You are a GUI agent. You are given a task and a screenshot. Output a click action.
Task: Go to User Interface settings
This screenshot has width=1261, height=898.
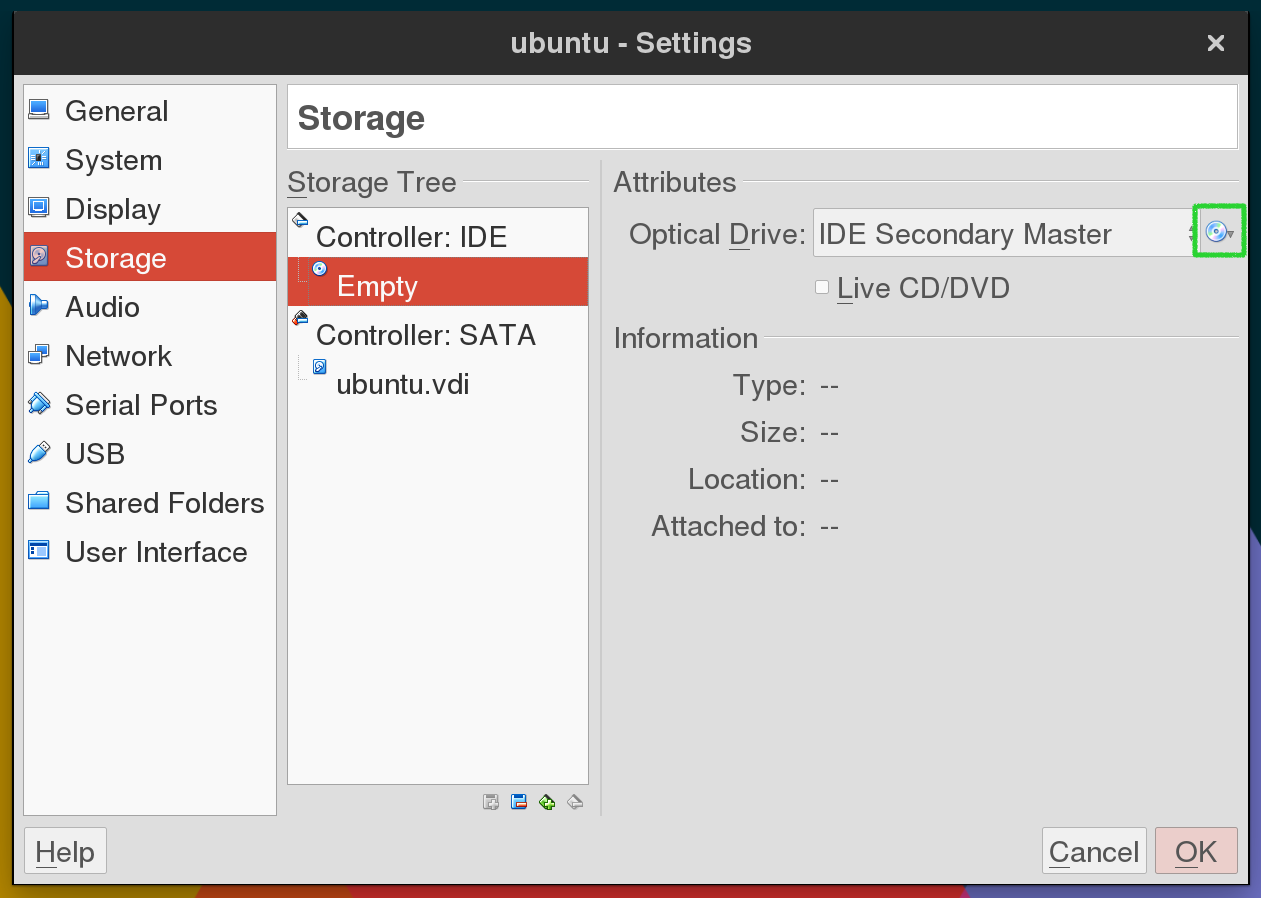tap(150, 552)
